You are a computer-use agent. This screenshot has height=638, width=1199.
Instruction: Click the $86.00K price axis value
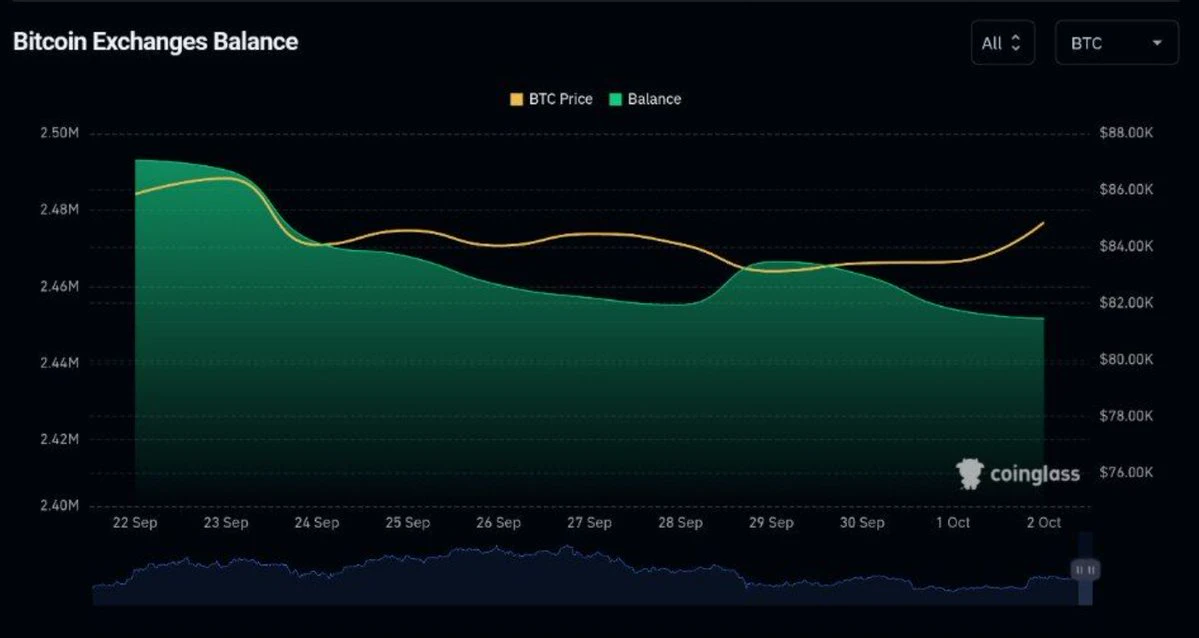pyautogui.click(x=1126, y=189)
